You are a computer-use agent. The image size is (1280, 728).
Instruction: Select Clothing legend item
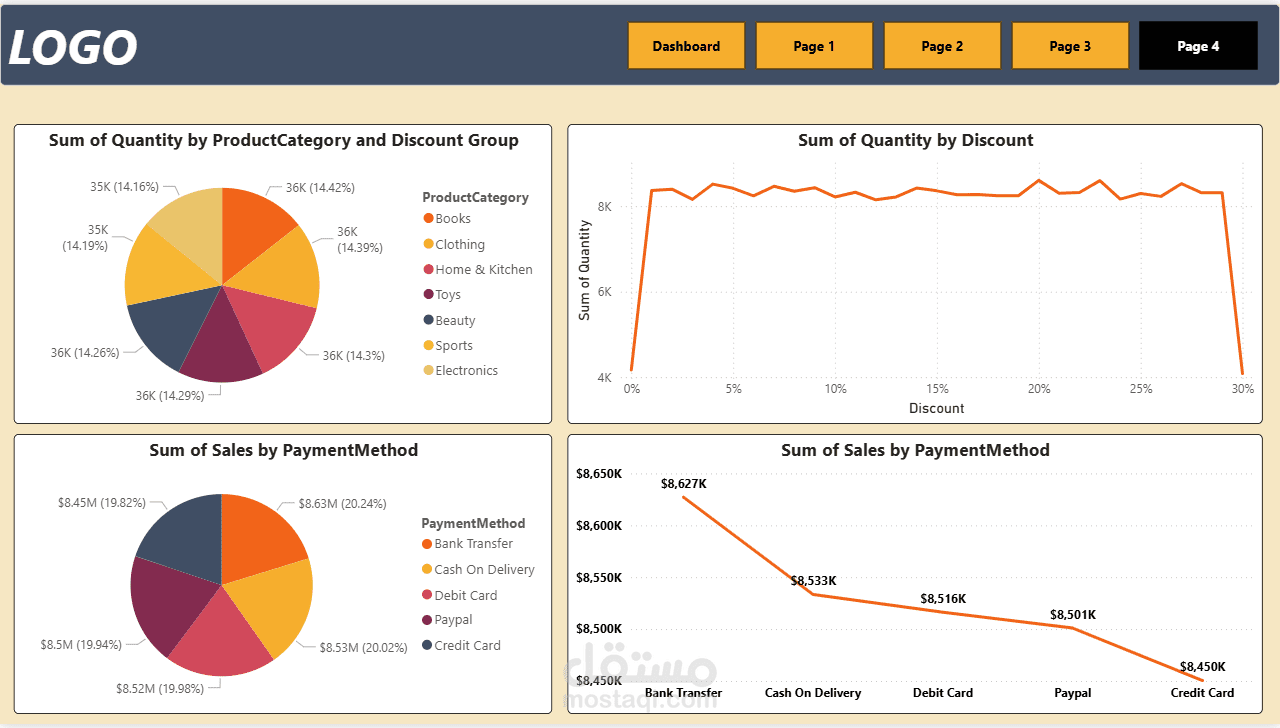[x=454, y=244]
